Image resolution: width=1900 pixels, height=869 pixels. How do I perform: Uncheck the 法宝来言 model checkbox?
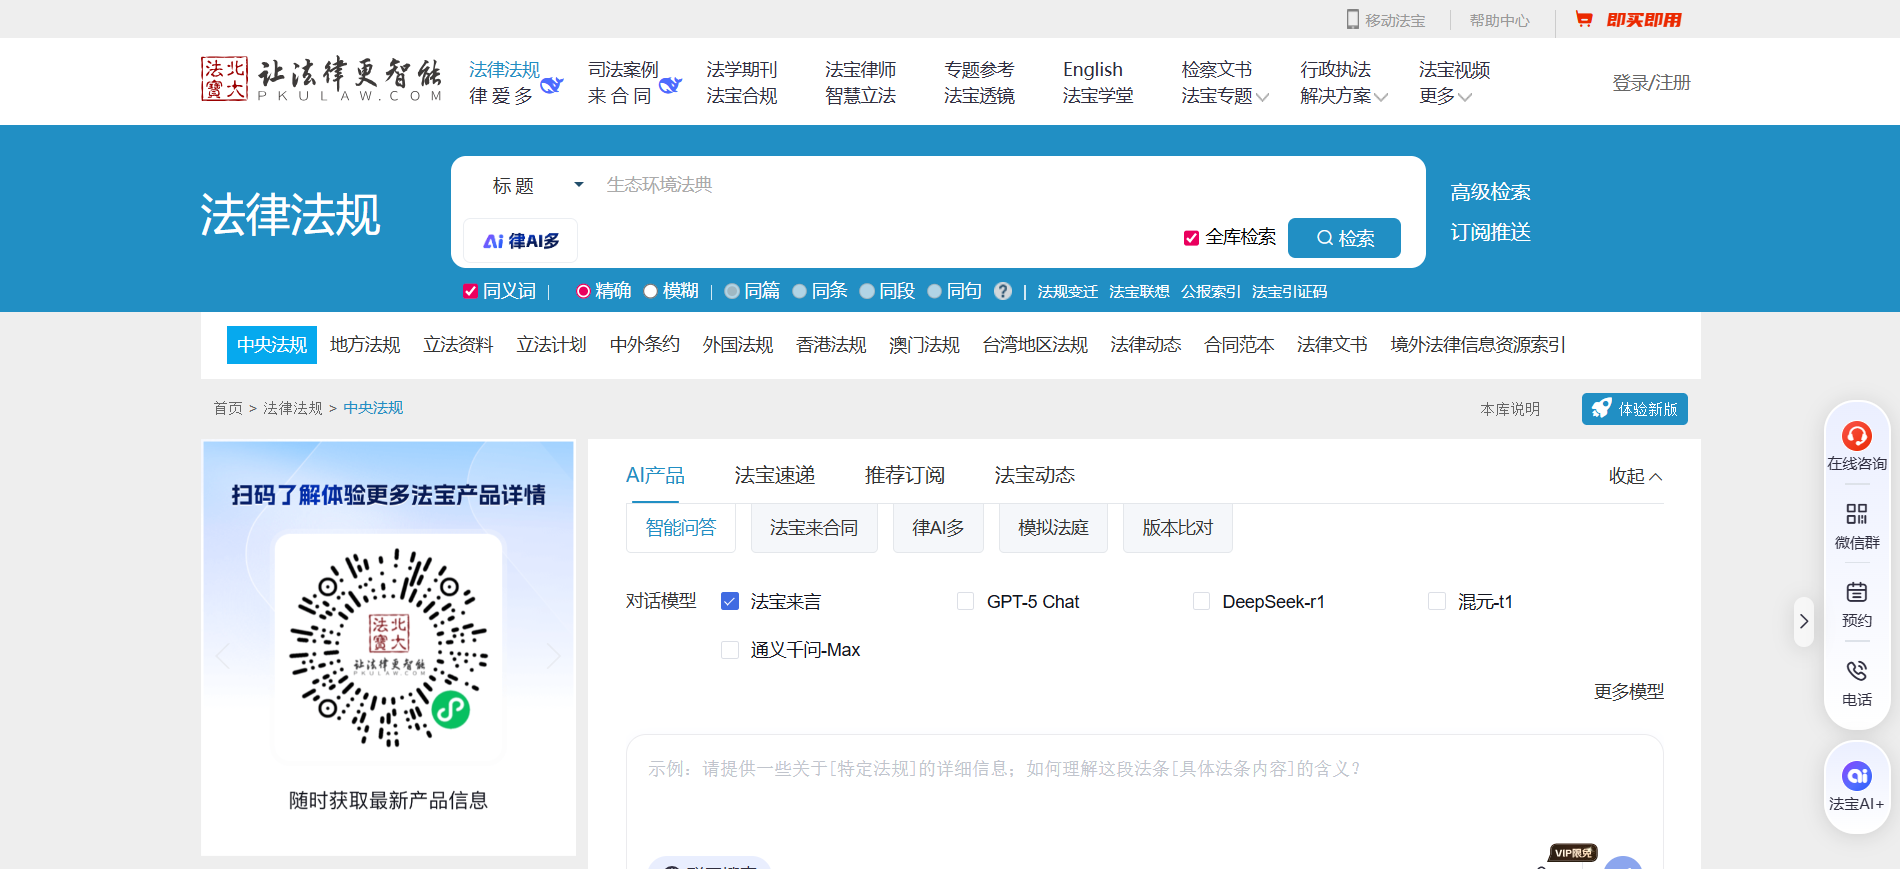(x=730, y=601)
